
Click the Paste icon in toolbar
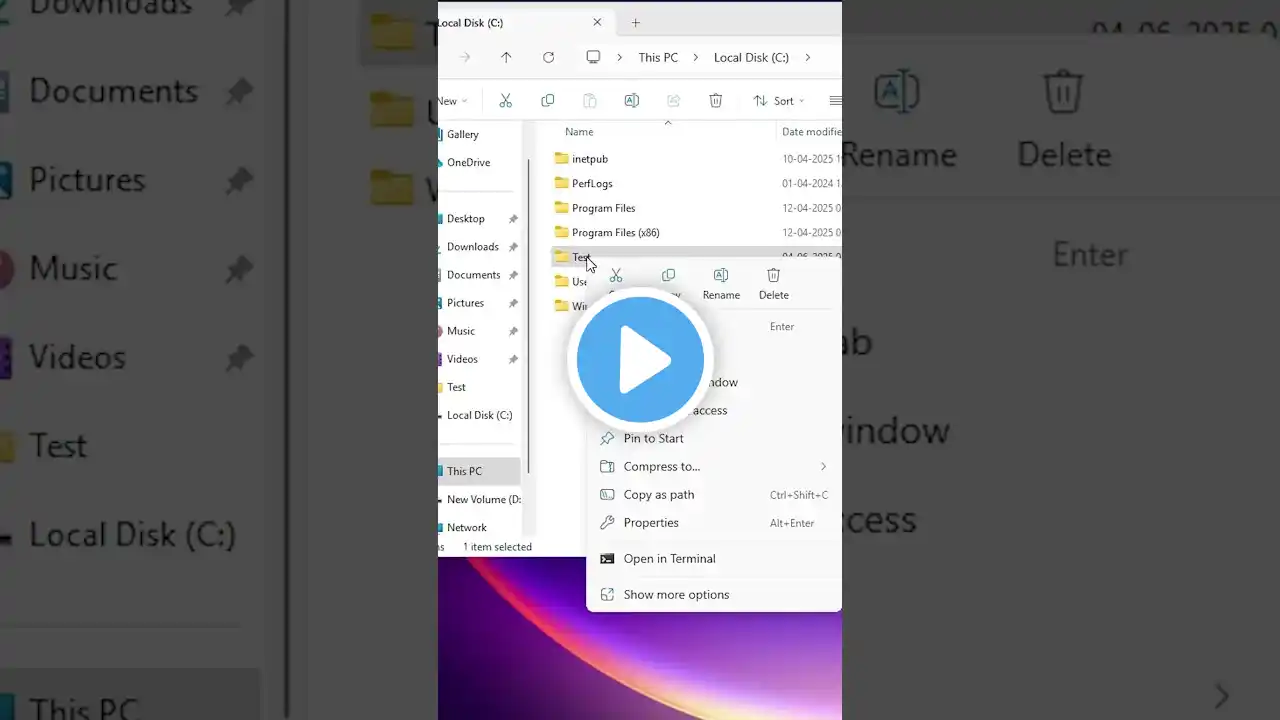pyautogui.click(x=590, y=101)
